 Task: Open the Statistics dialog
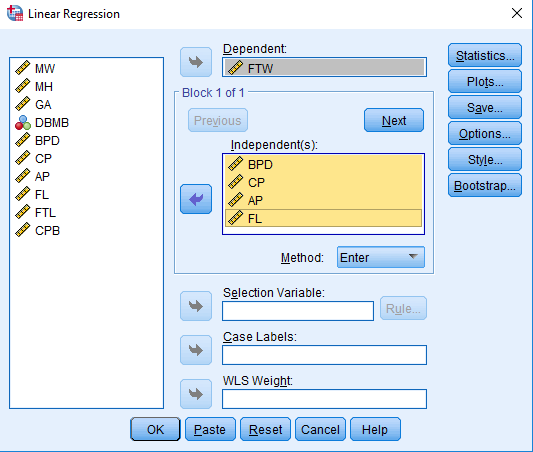pyautogui.click(x=485, y=55)
